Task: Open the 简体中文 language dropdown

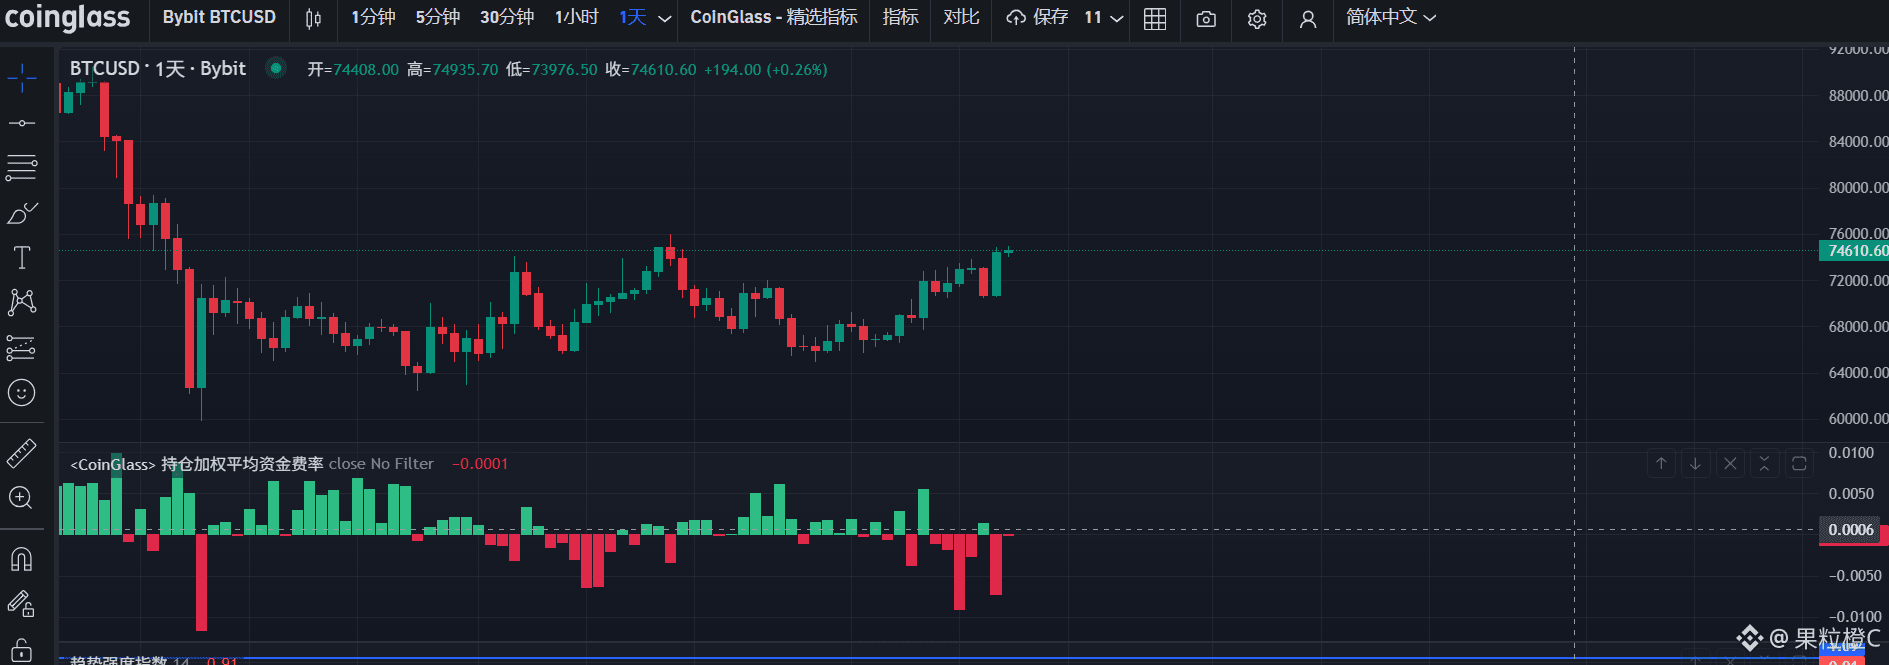Action: click(x=1391, y=17)
